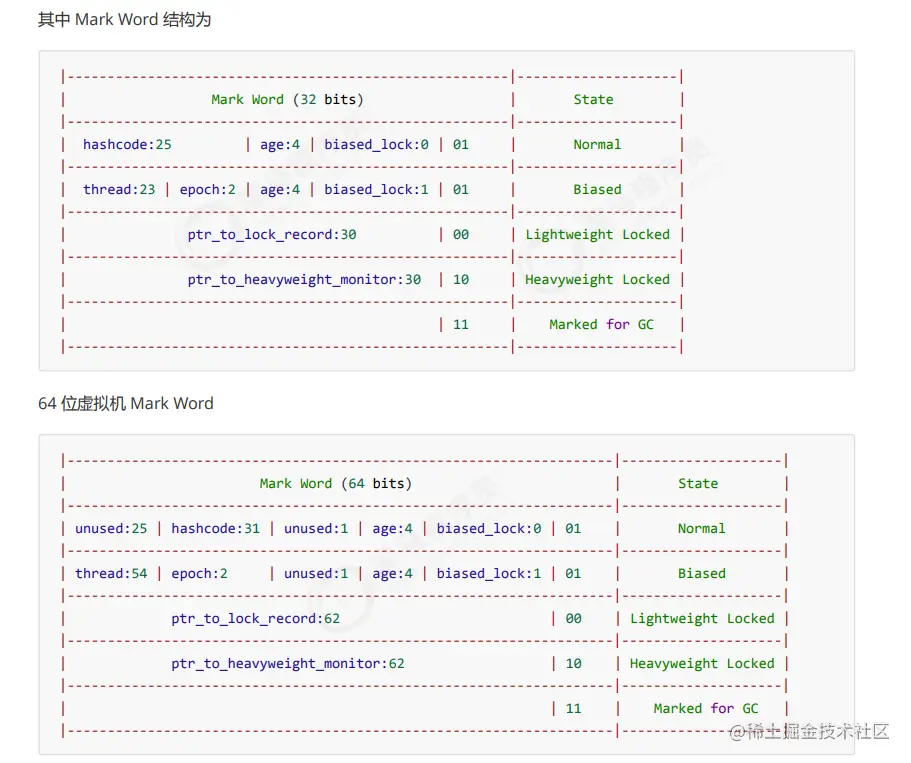
Task: Click '01' in the hashcode:25 row
Action: (461, 145)
